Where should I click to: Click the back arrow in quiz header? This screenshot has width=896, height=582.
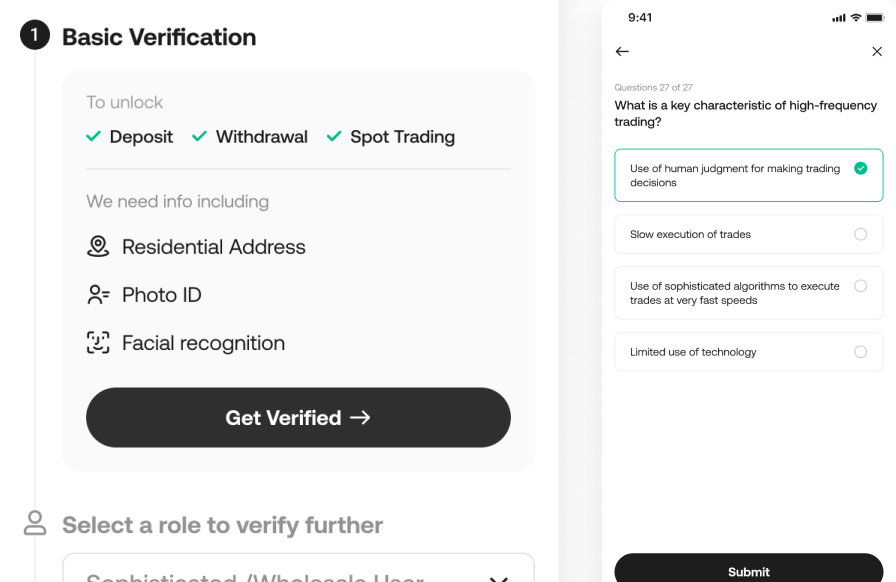coord(622,51)
